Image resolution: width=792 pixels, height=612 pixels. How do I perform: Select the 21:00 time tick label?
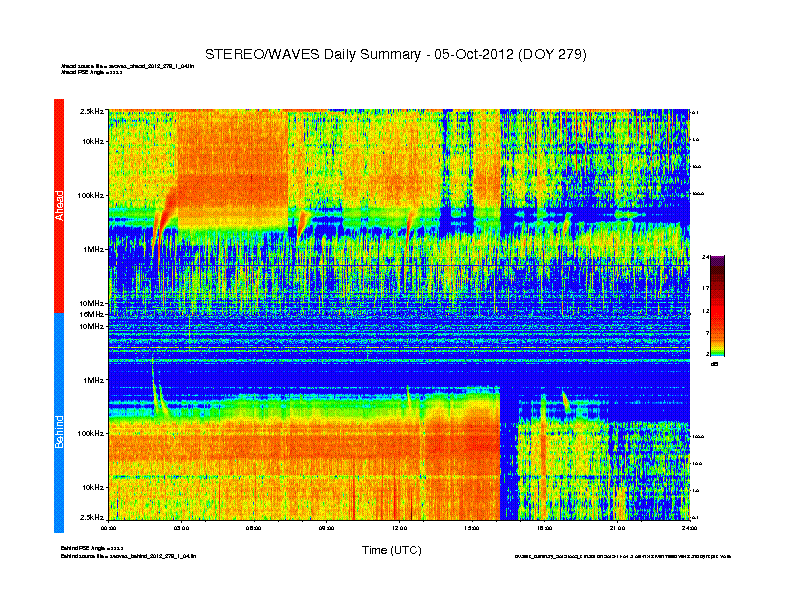point(617,527)
